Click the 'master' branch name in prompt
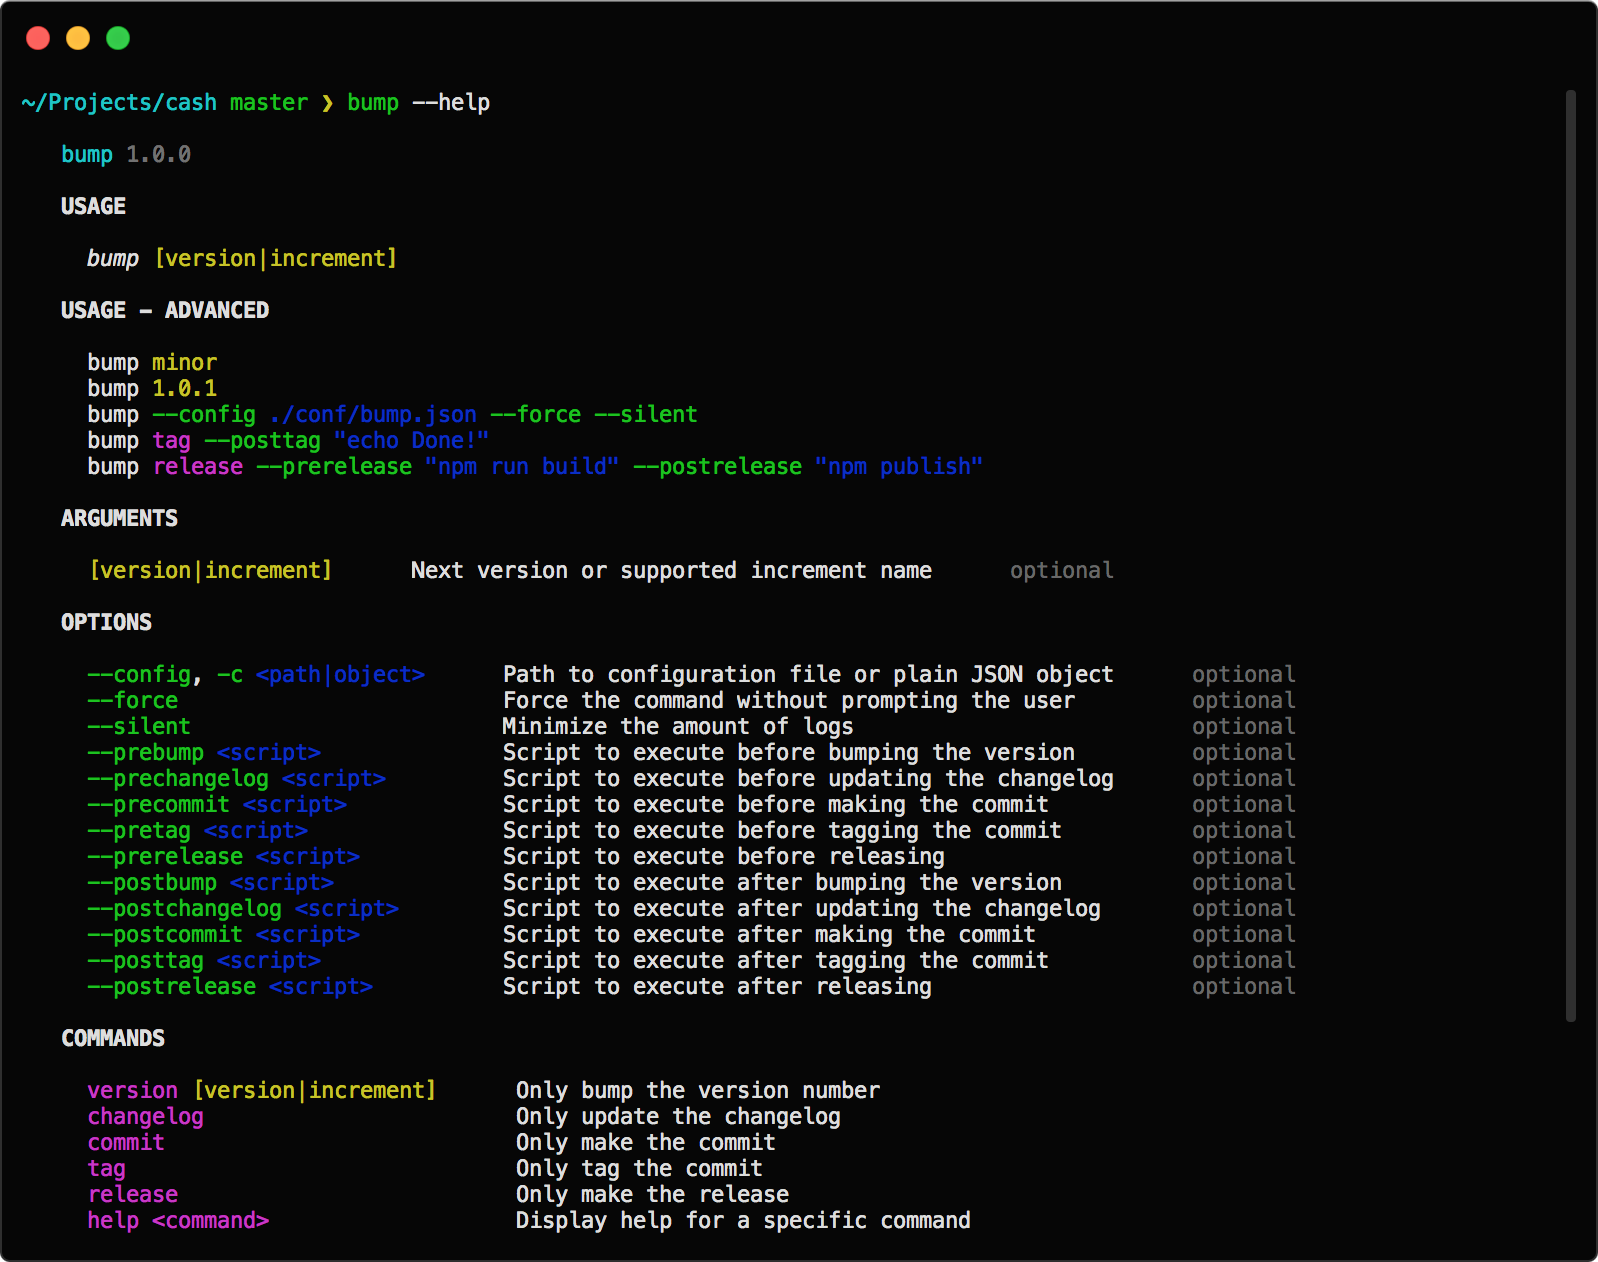 pyautogui.click(x=269, y=103)
